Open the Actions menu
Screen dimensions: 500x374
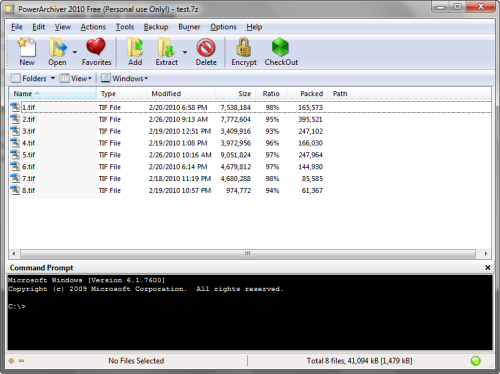pos(93,27)
